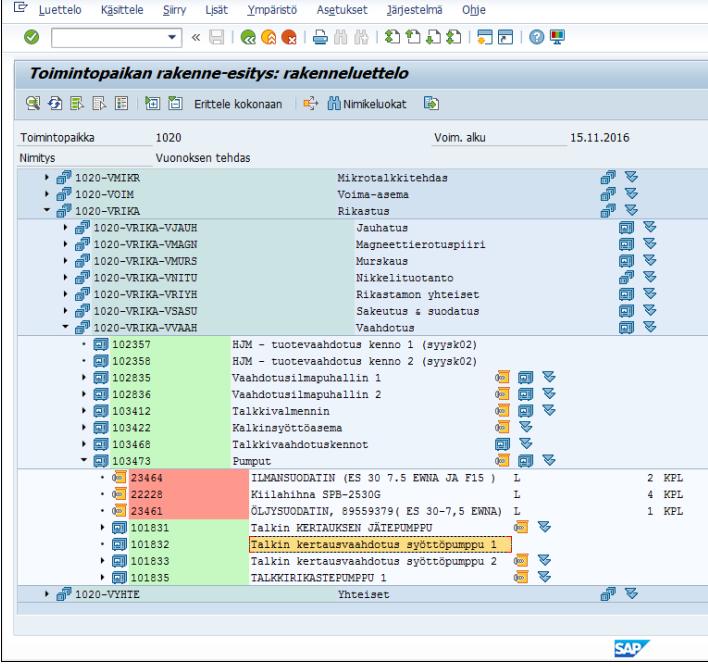Open the Ympäristö menu

(272, 10)
